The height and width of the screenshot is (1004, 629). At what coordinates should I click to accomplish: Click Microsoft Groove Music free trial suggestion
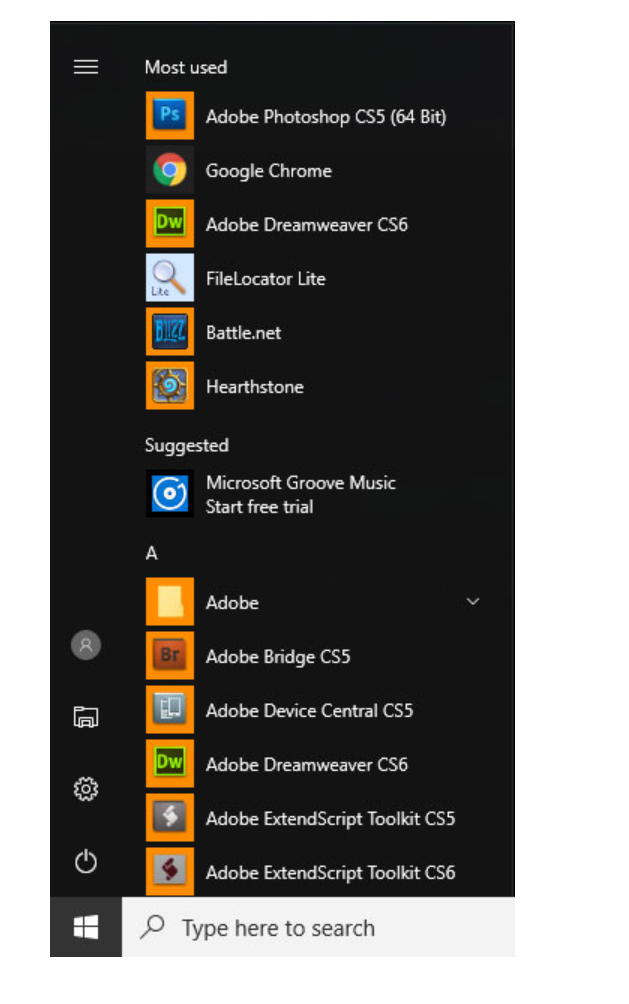(x=300, y=495)
